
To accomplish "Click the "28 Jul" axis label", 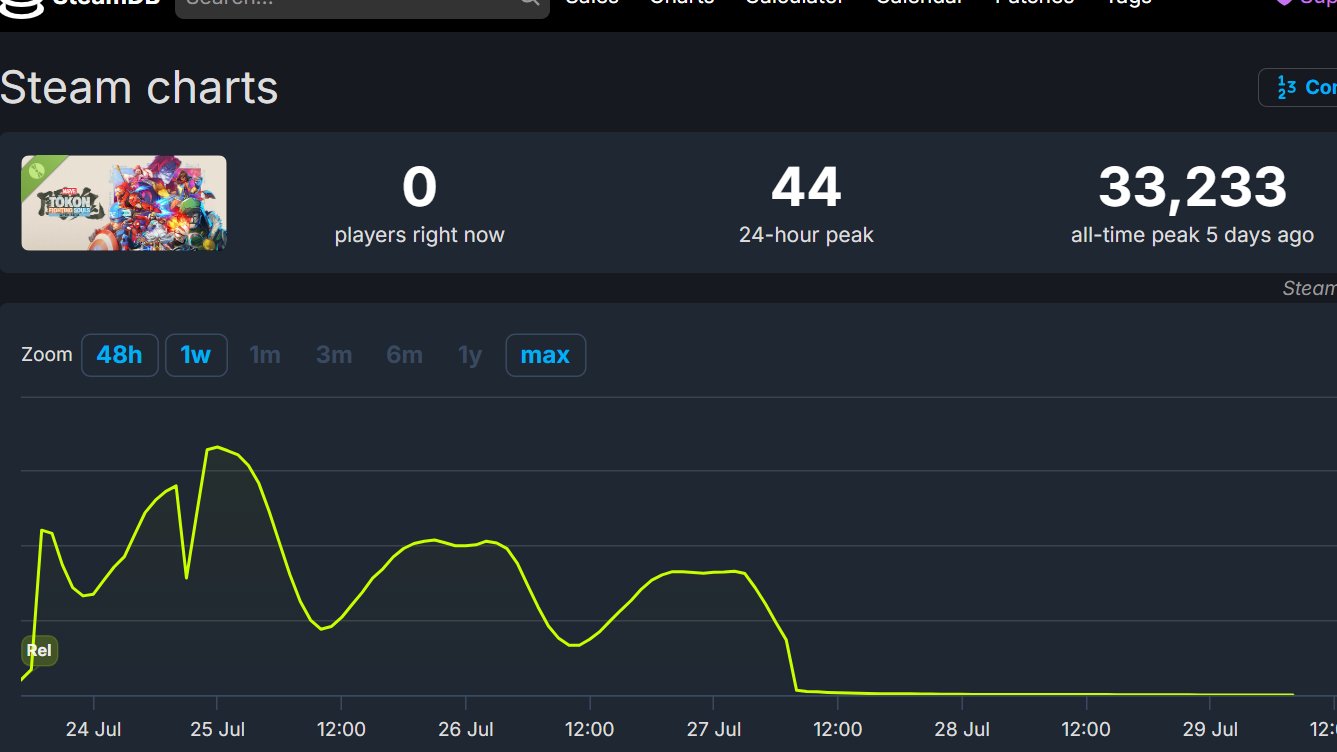I will [x=962, y=729].
